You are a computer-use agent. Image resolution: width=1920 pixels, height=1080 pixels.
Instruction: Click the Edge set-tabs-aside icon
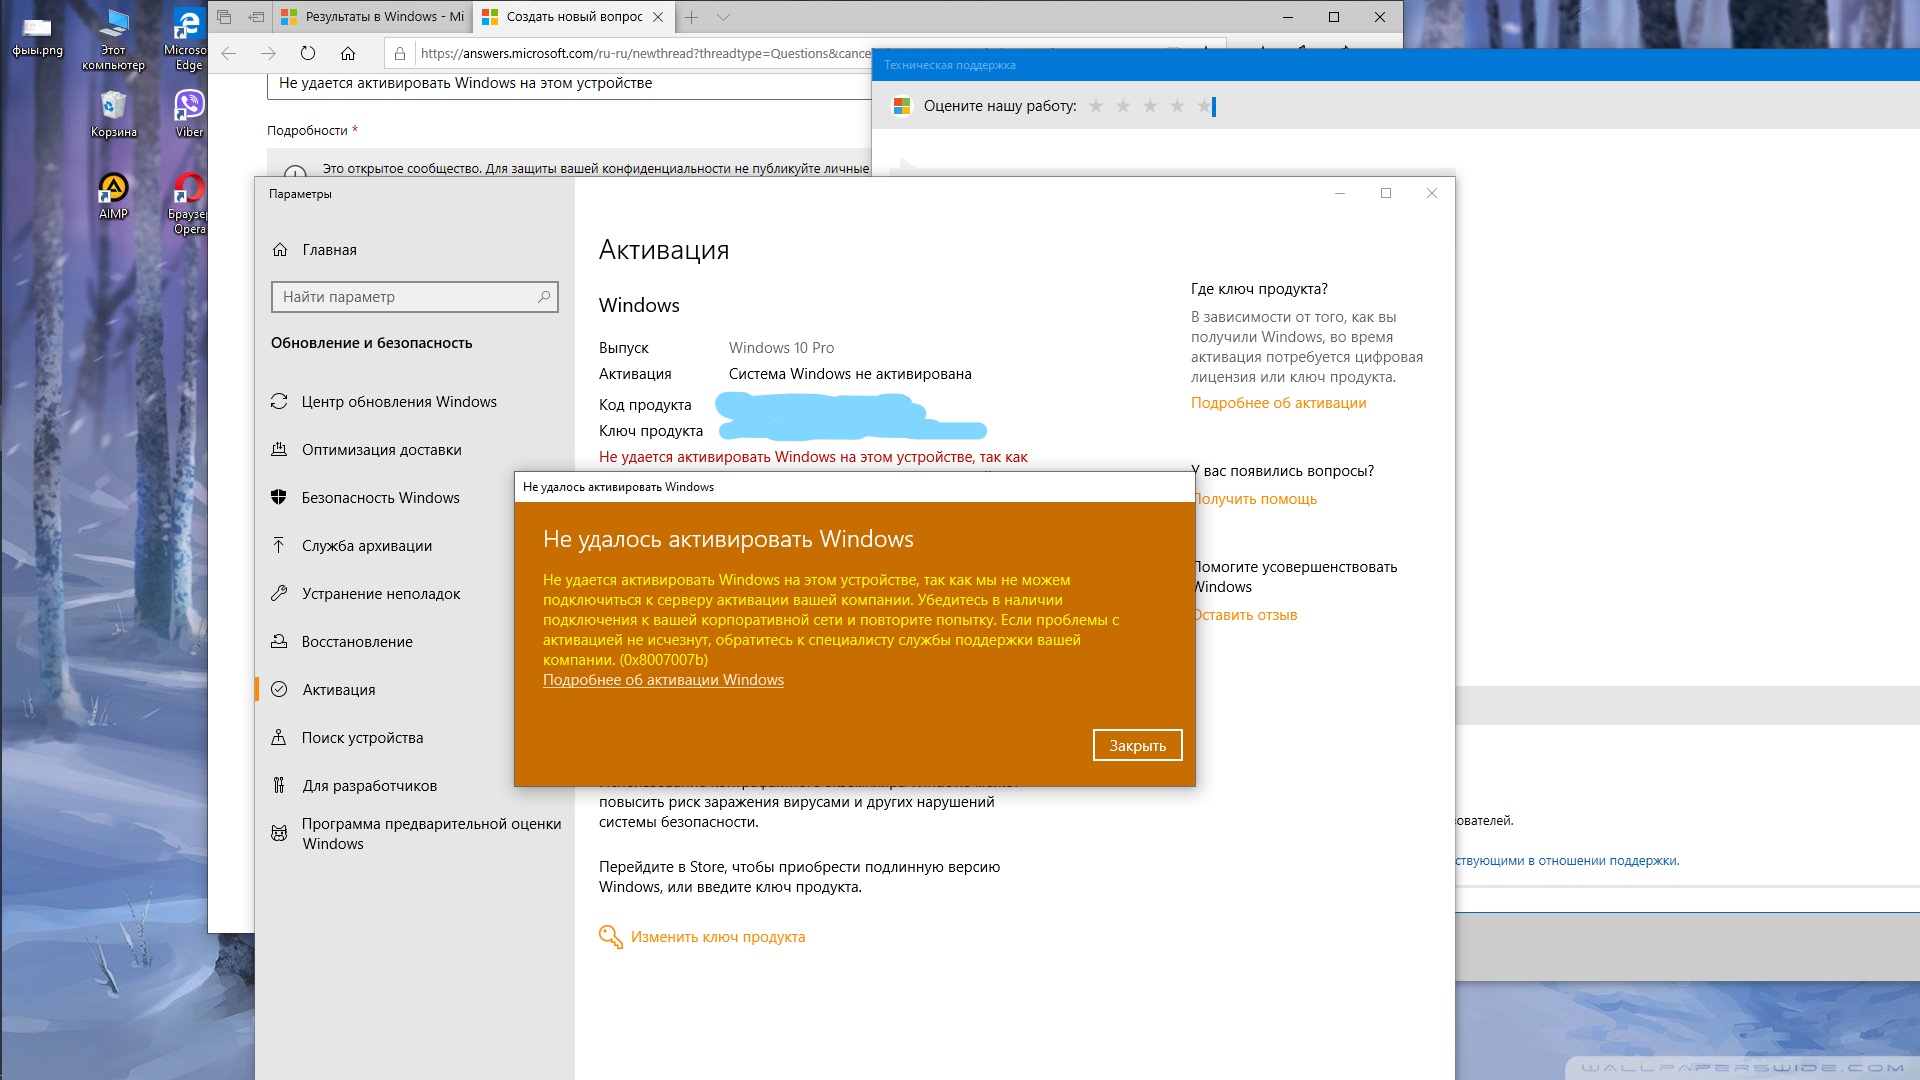(x=256, y=17)
